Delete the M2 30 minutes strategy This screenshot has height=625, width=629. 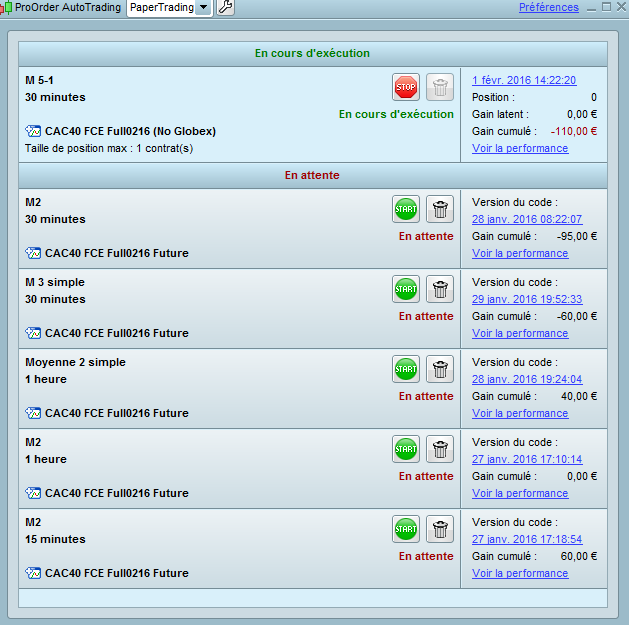click(440, 209)
